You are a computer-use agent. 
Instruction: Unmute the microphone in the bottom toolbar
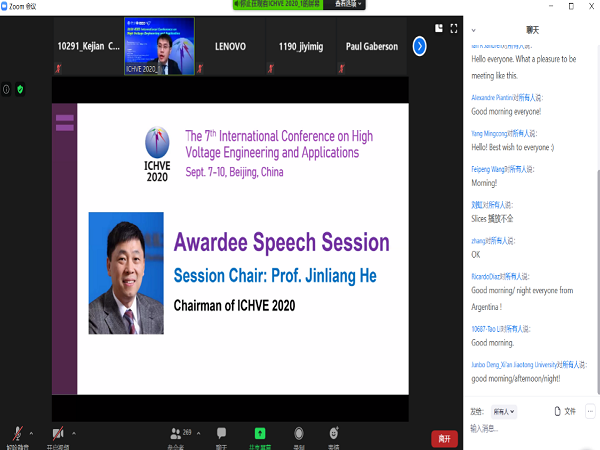[17, 432]
